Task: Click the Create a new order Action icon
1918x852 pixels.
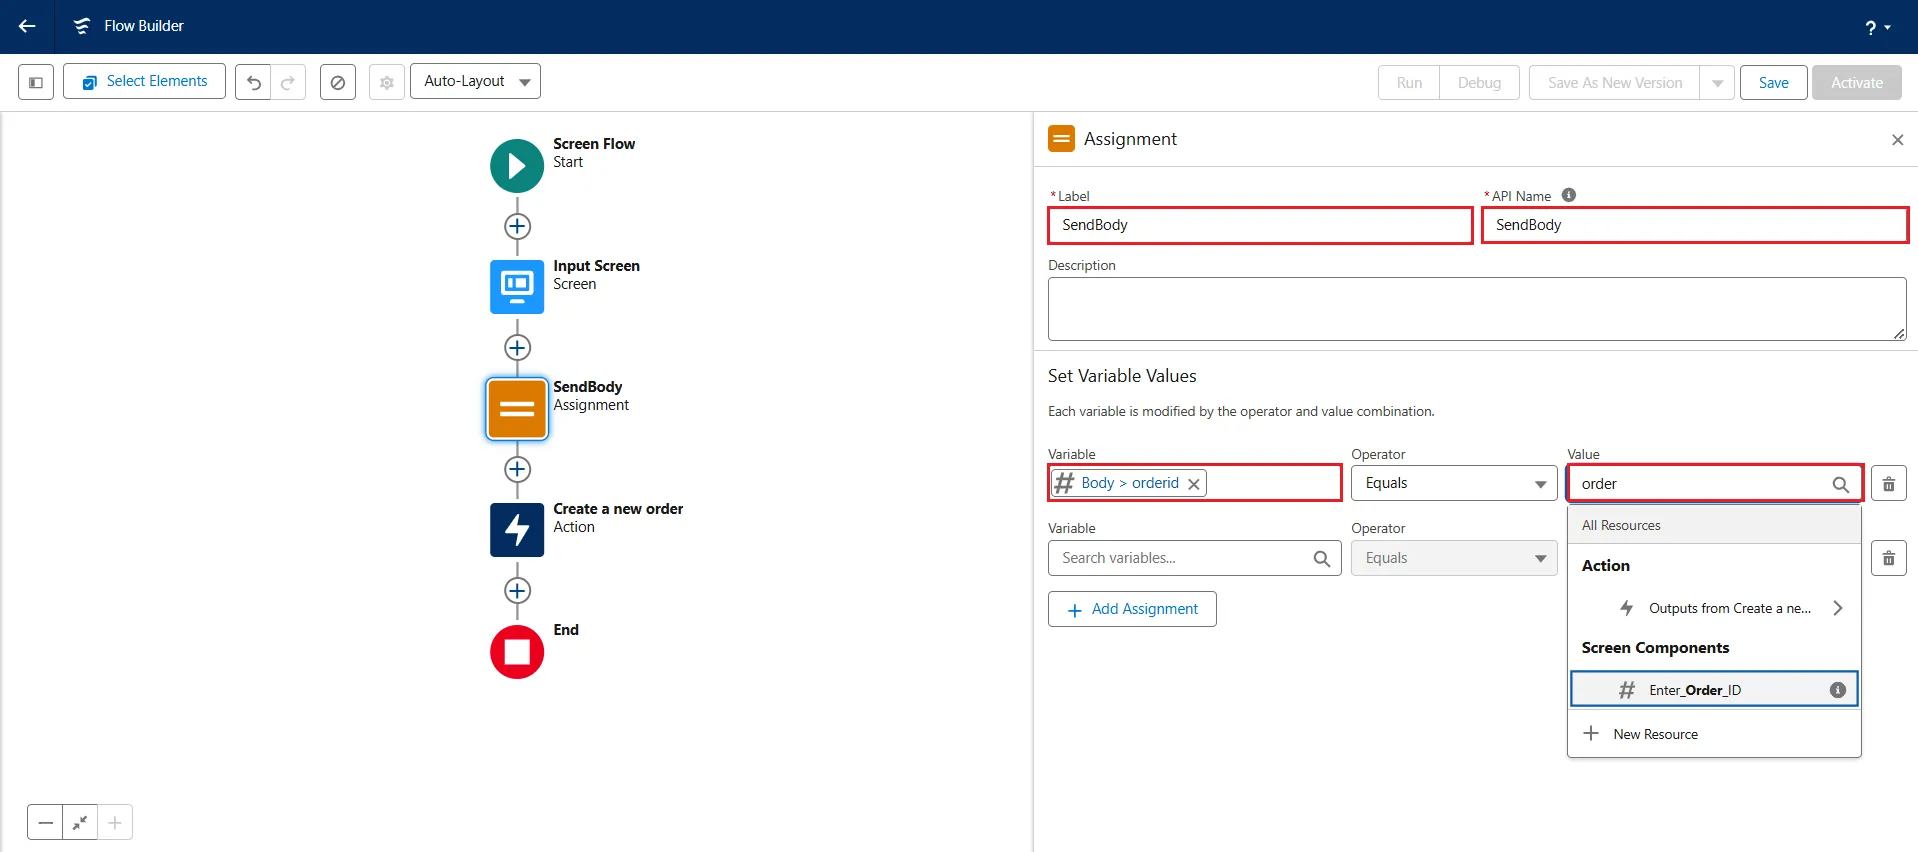Action: [517, 529]
